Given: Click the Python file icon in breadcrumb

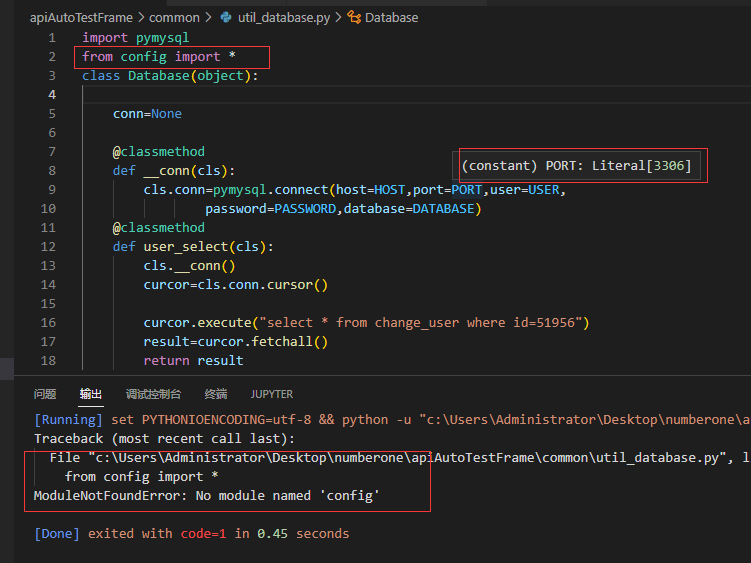Looking at the screenshot, I should point(225,17).
